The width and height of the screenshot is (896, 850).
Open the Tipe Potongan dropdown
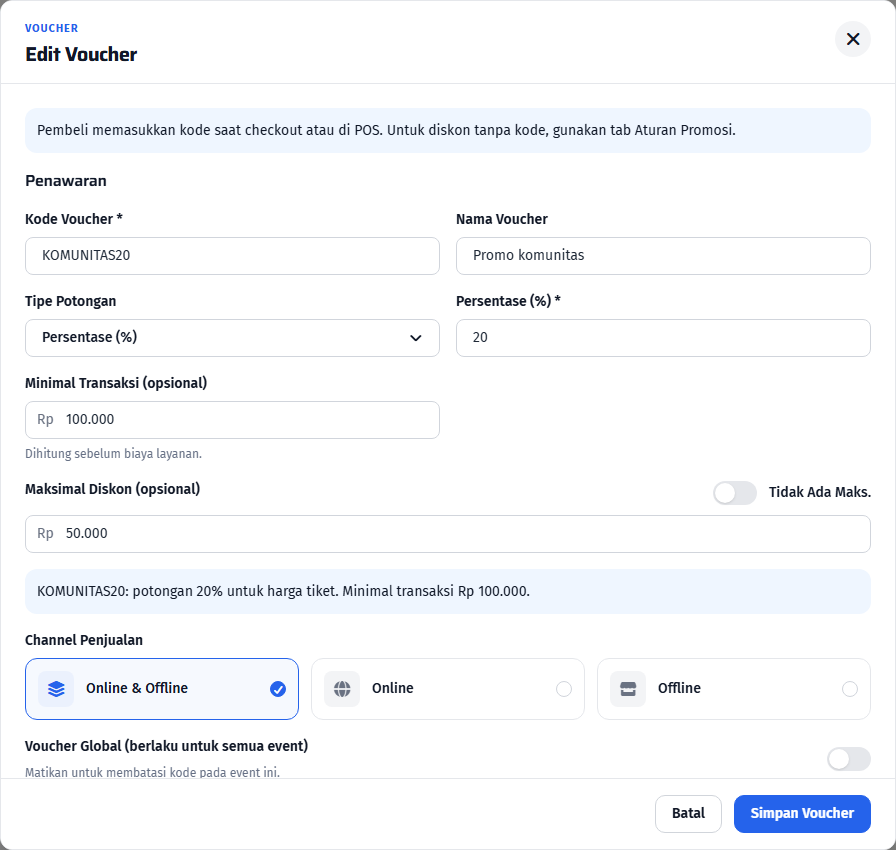coord(232,338)
